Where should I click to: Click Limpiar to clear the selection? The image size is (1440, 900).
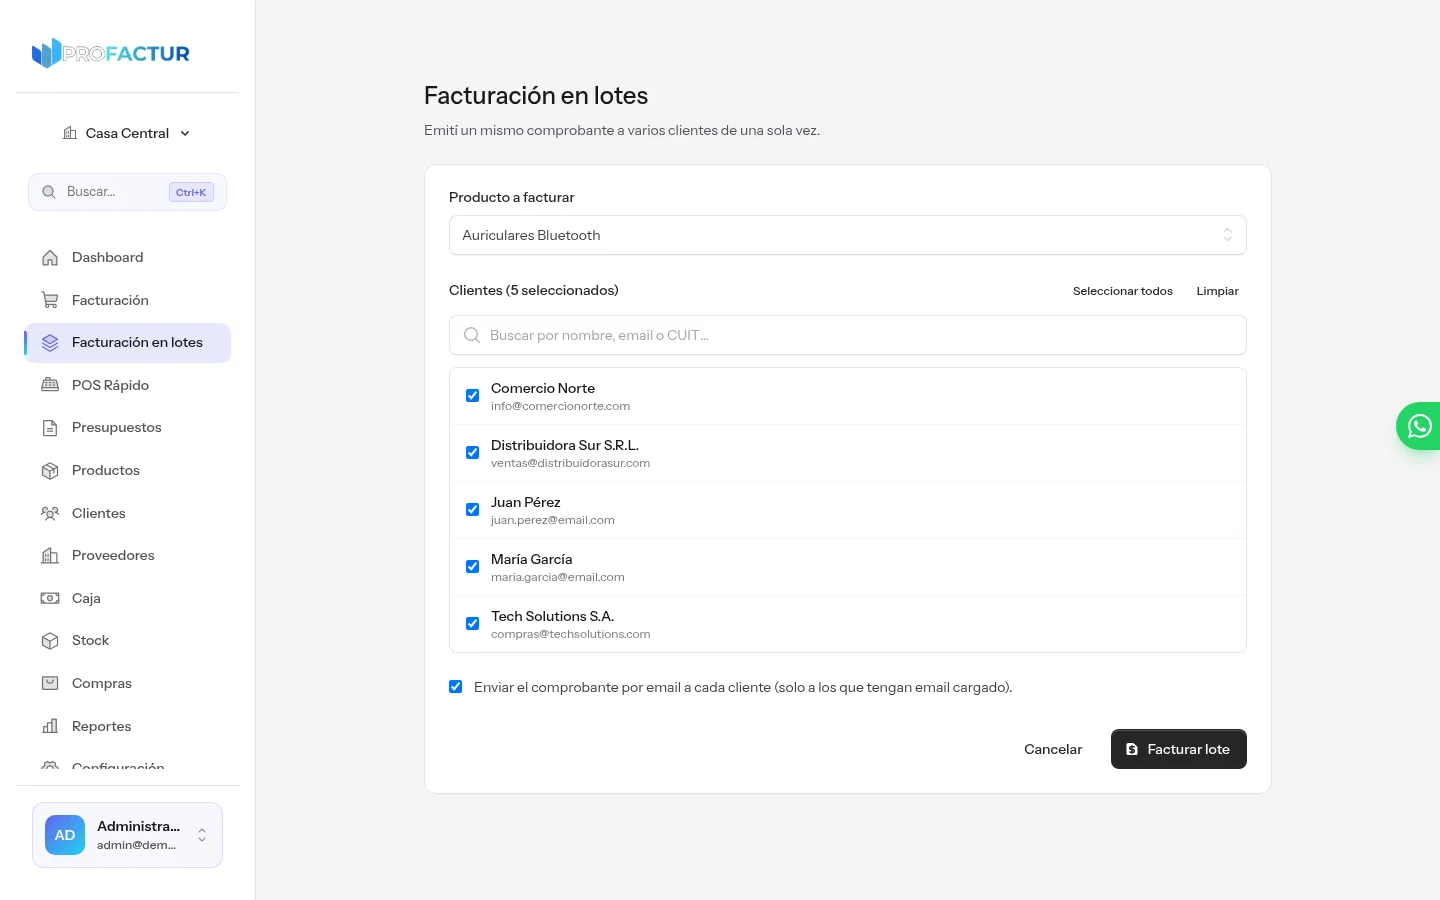[x=1218, y=291]
